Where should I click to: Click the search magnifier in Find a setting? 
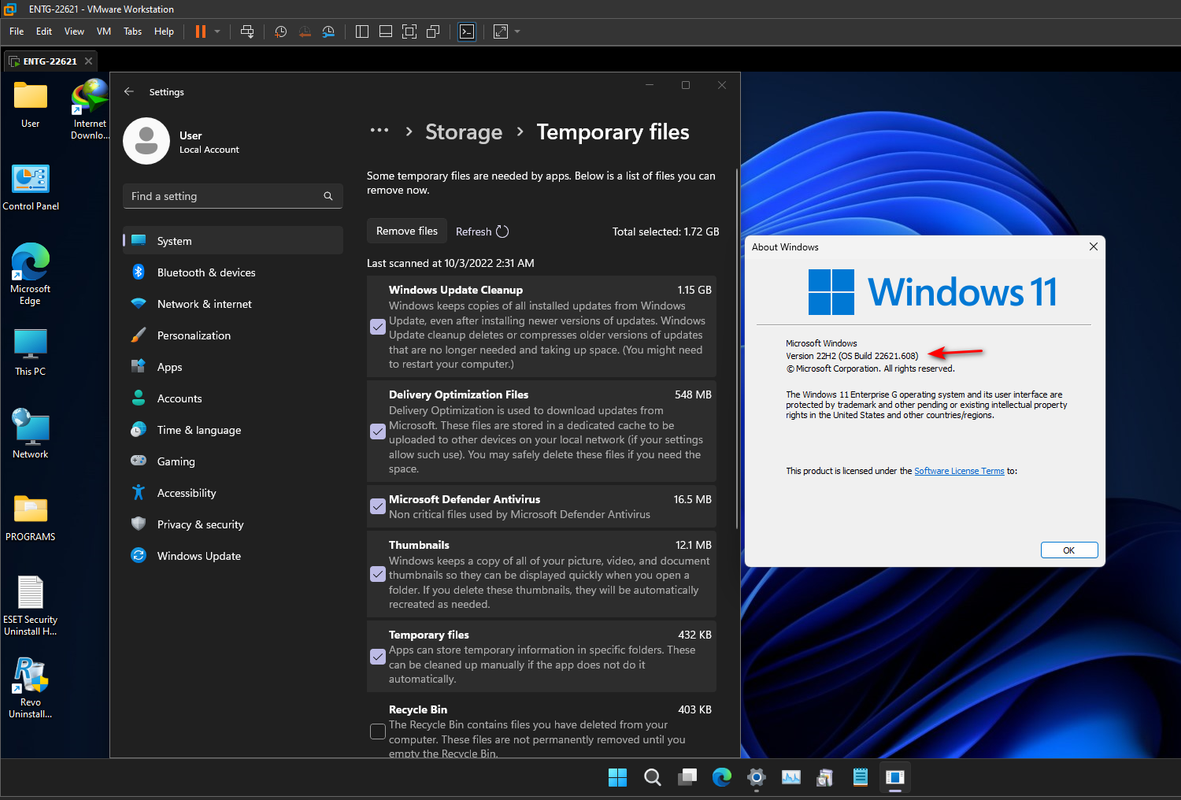pyautogui.click(x=328, y=196)
